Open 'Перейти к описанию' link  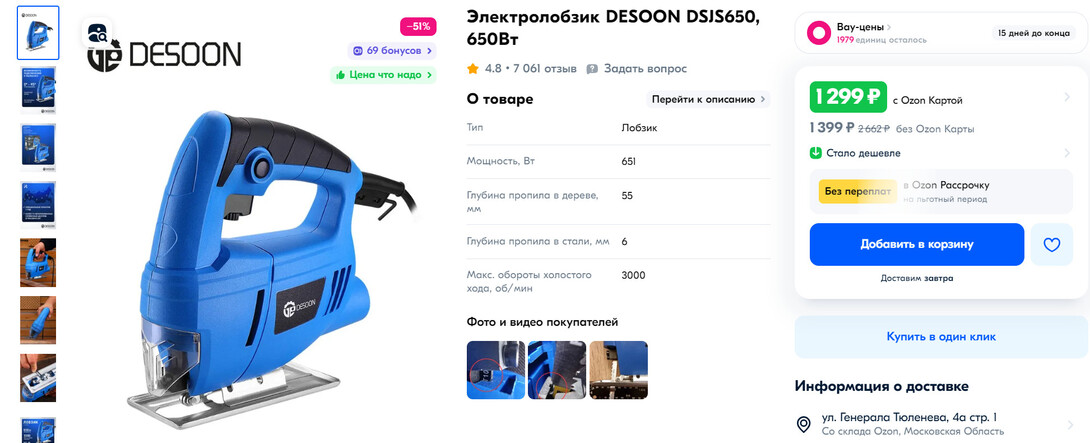(x=708, y=99)
